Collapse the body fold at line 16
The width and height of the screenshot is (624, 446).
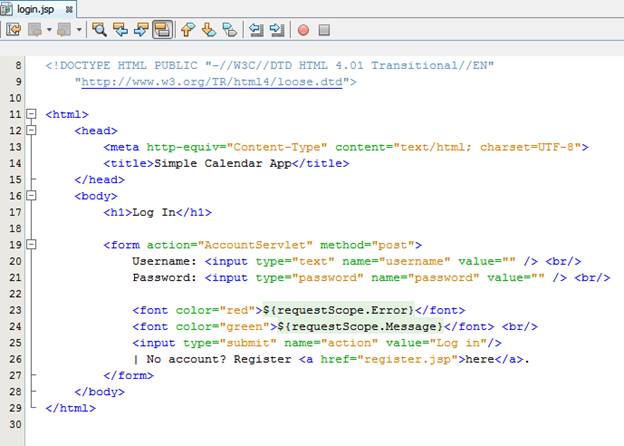coord(31,196)
